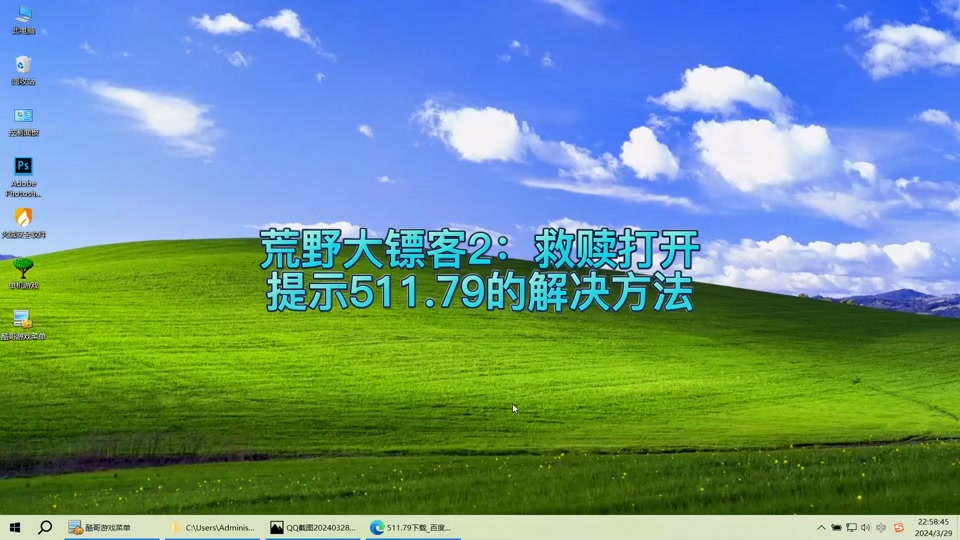
Task: Select the 单机游戏 tree icon on desktop
Action: [23, 273]
